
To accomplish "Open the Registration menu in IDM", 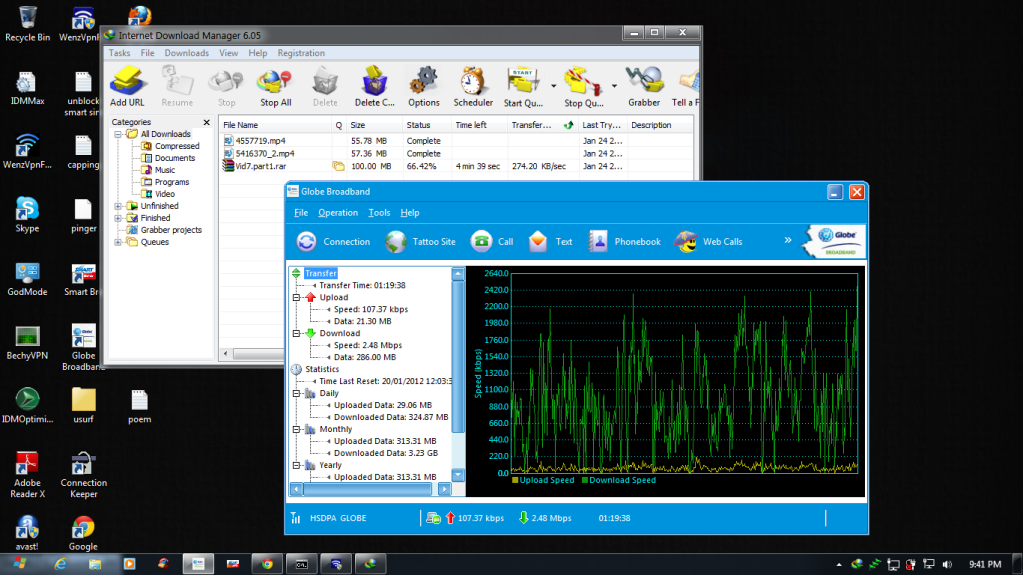I will coord(301,53).
